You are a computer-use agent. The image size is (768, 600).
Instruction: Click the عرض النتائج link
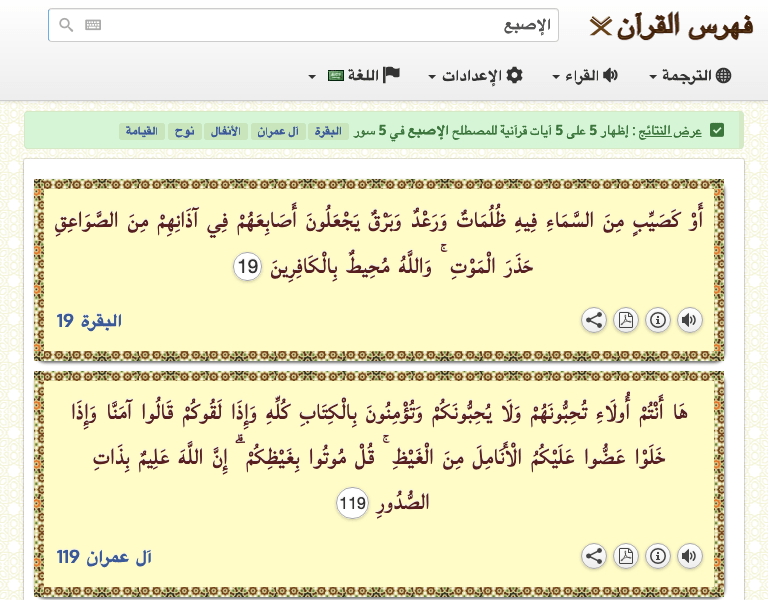point(670,131)
